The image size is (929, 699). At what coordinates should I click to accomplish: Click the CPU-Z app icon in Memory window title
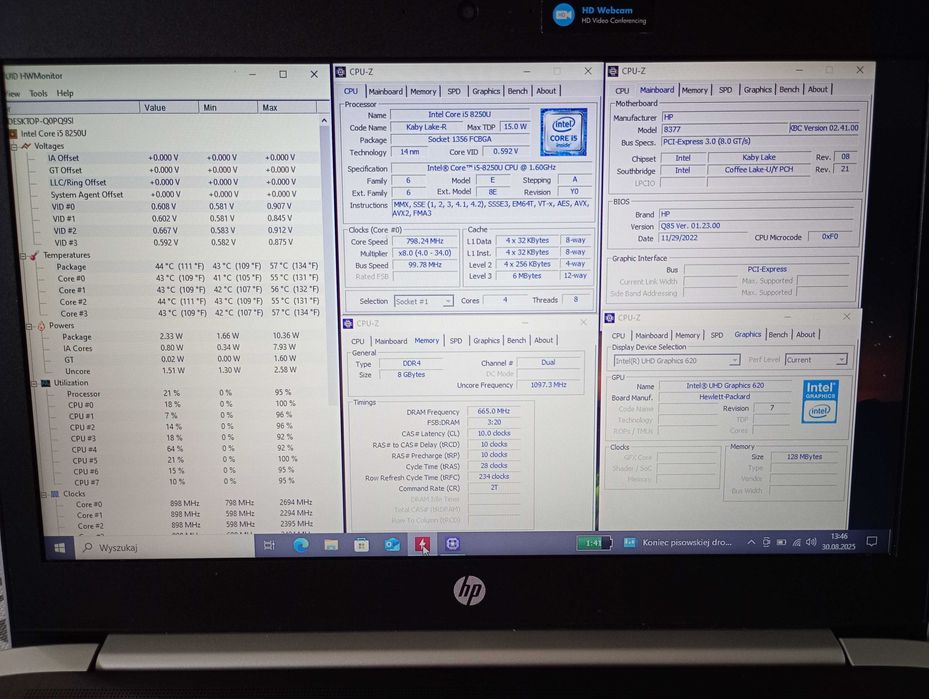coord(348,323)
